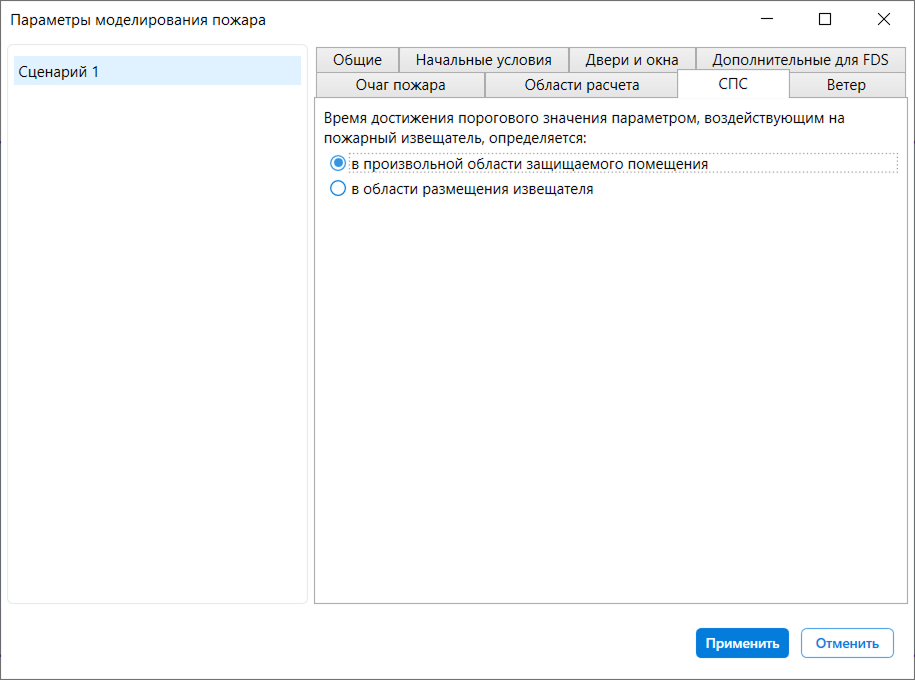Close the Параметры моделирования пожара dialog

click(x=883, y=19)
